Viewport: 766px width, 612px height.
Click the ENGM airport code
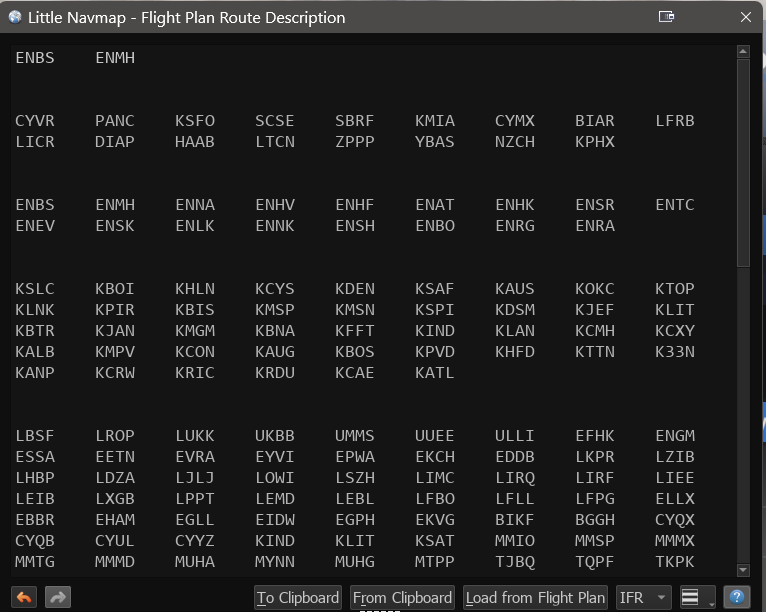click(675, 436)
